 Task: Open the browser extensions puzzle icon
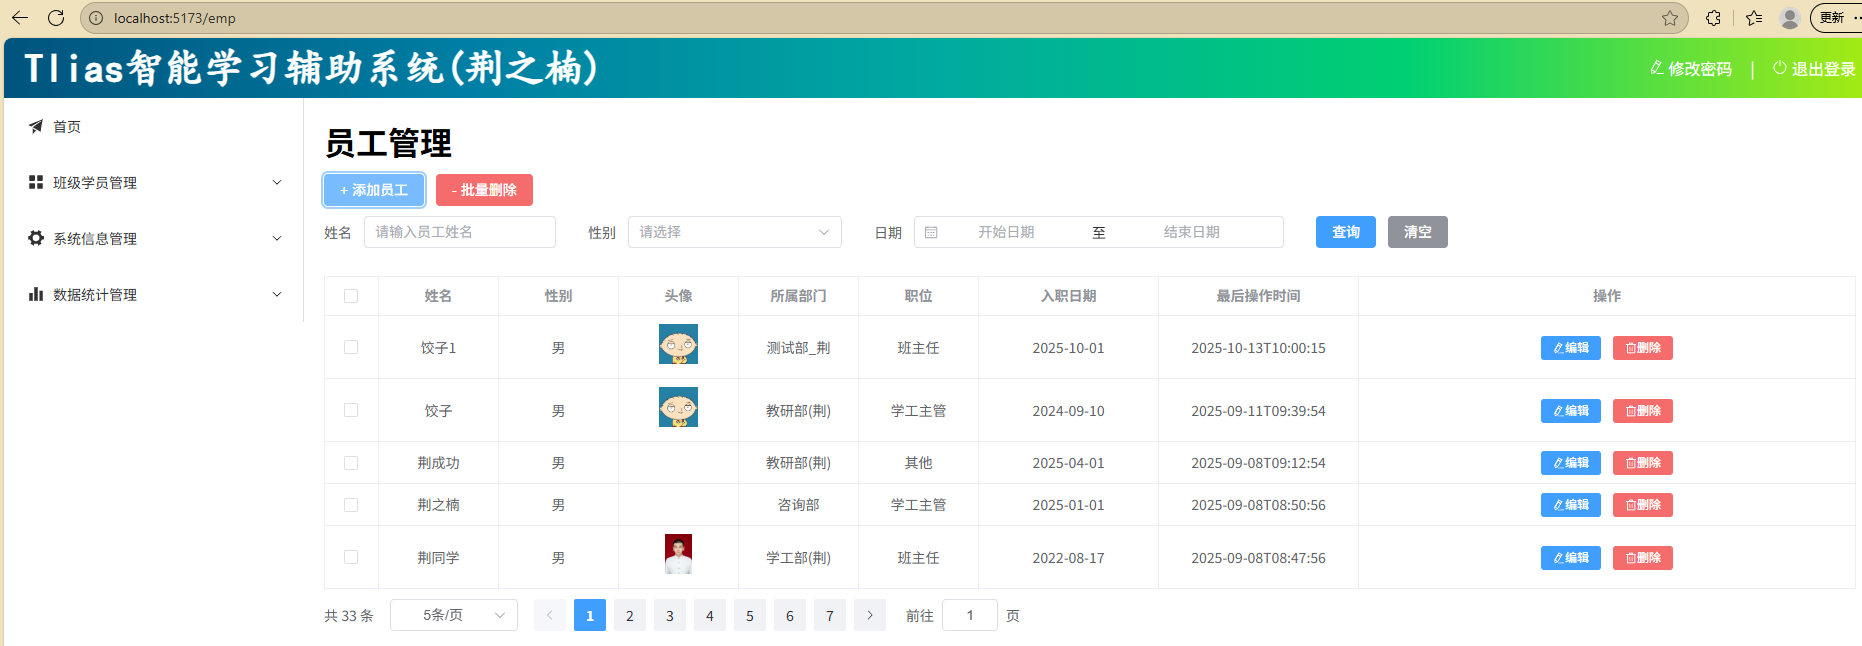pos(1713,18)
